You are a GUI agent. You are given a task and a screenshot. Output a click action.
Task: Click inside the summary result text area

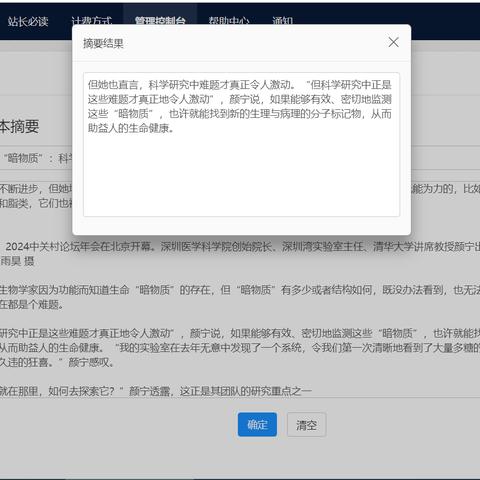tap(241, 144)
